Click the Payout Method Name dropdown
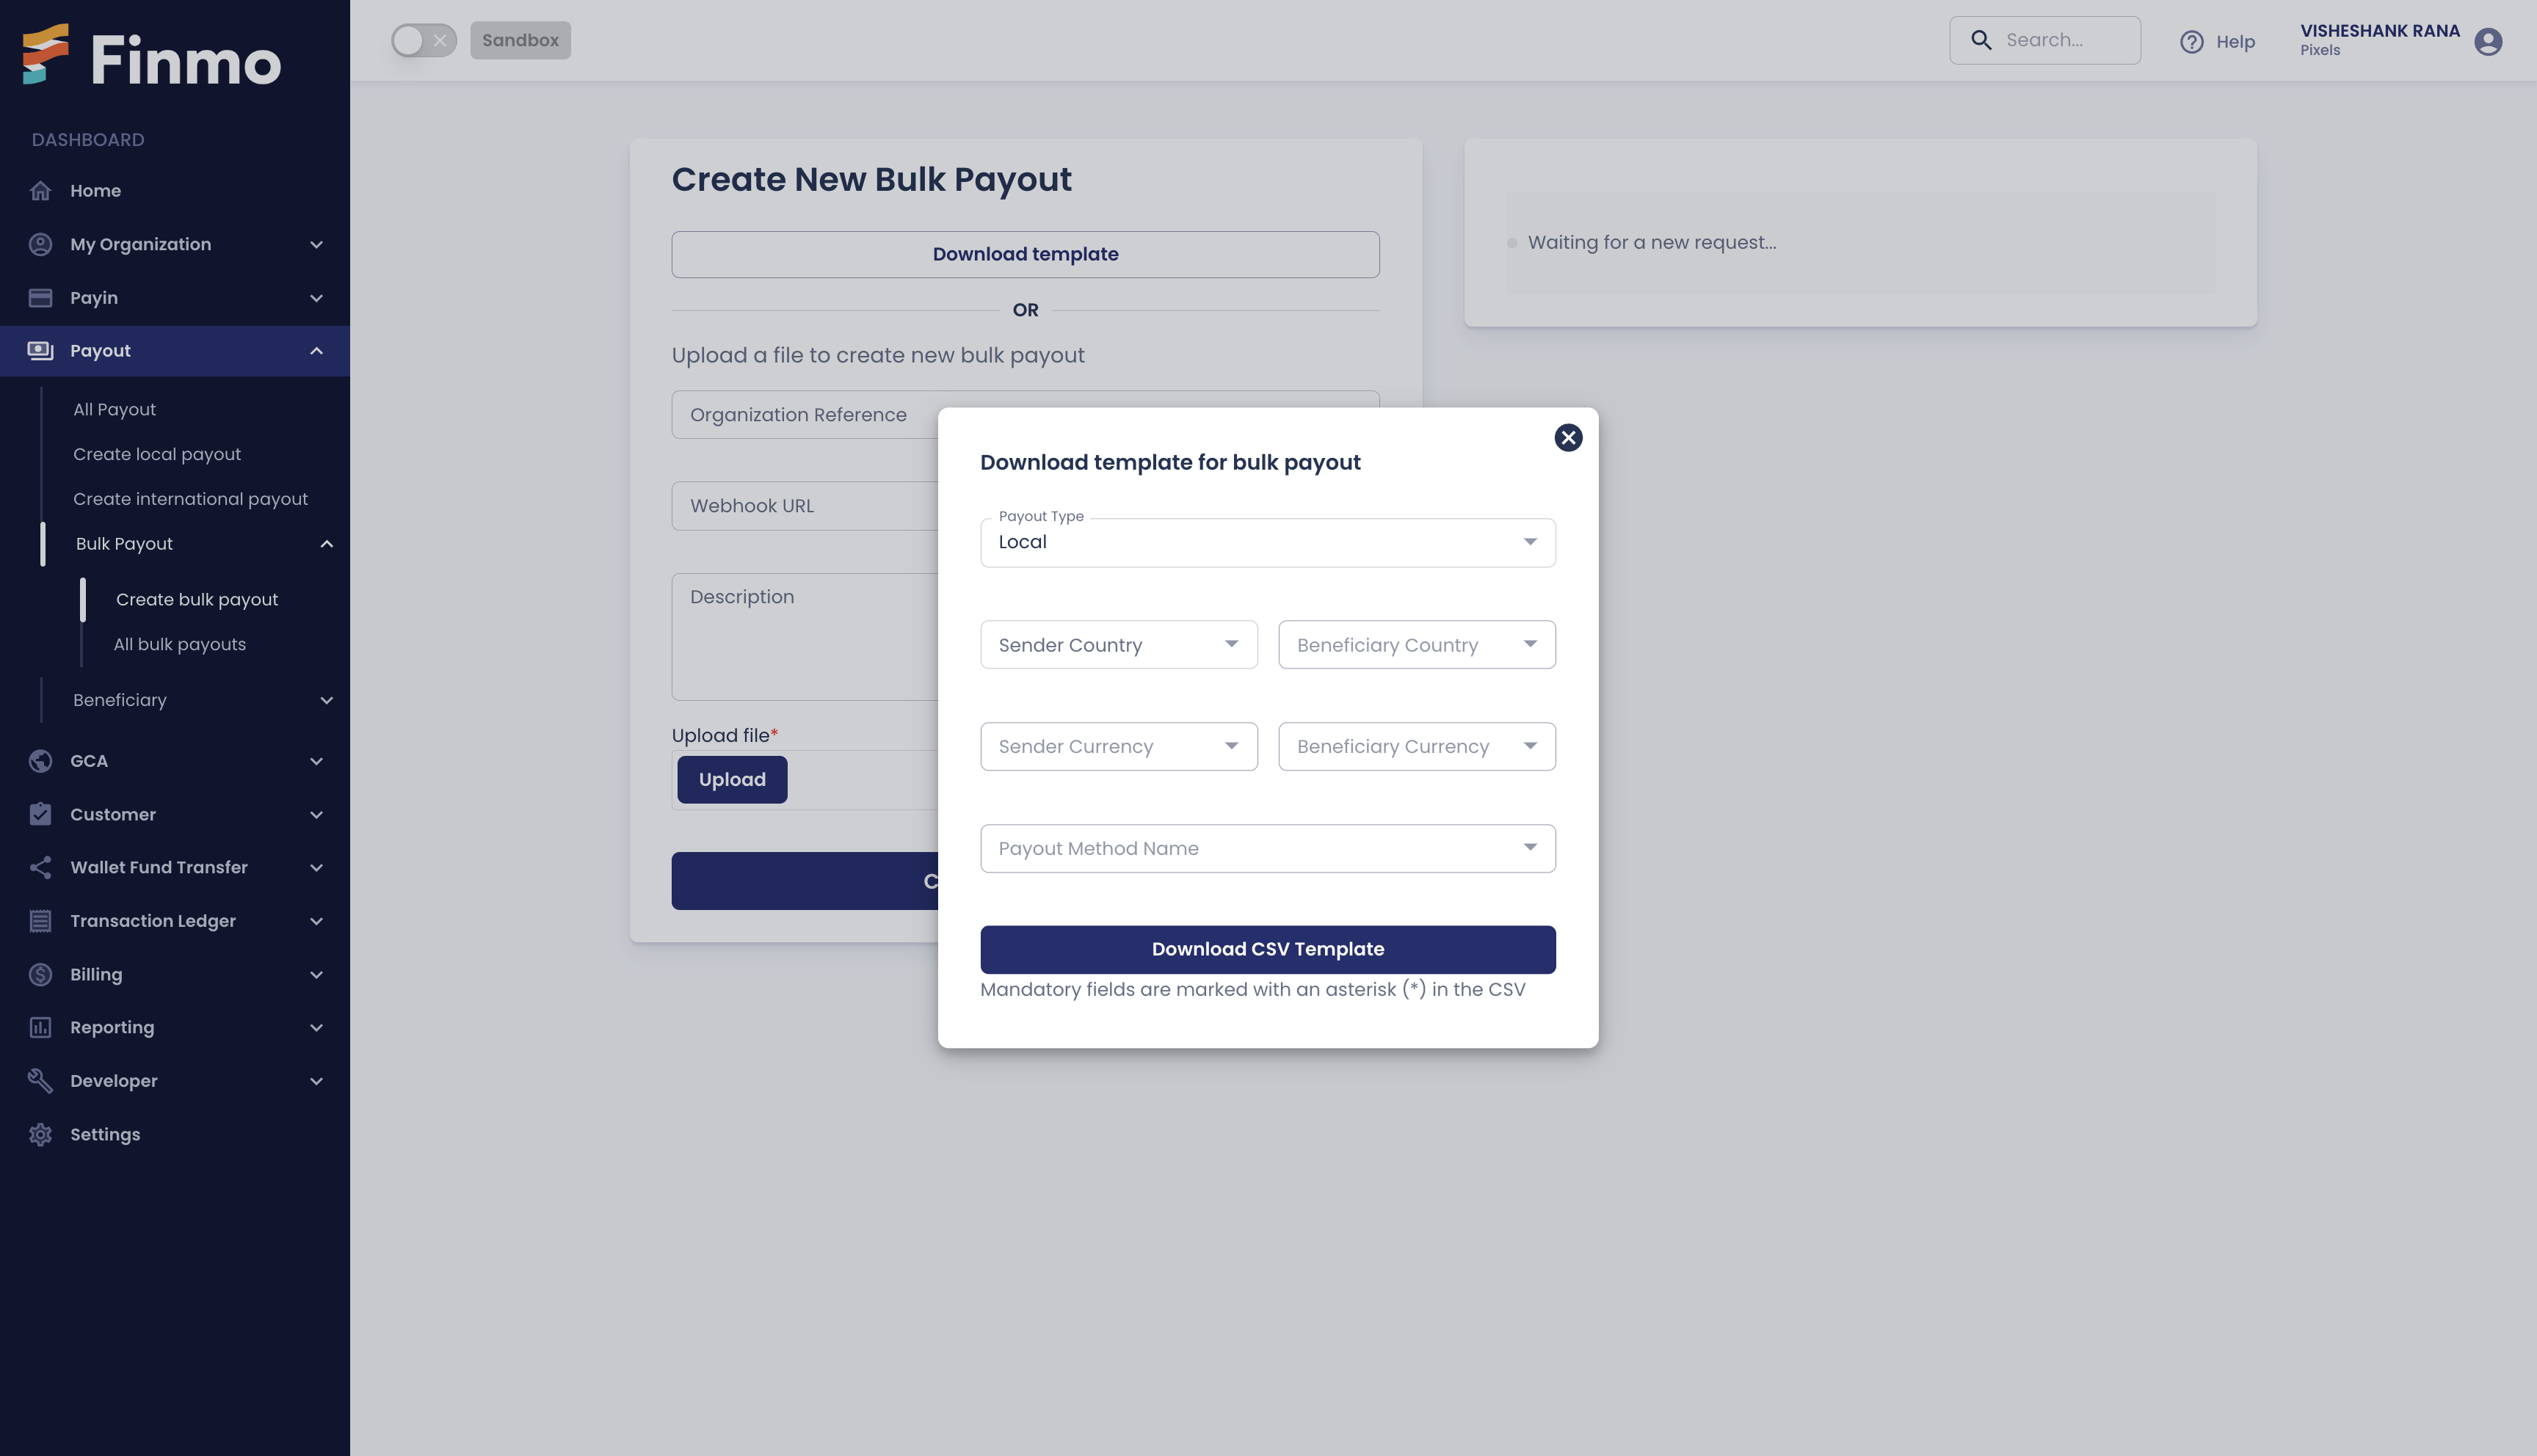This screenshot has height=1456, width=2537. (x=1267, y=848)
